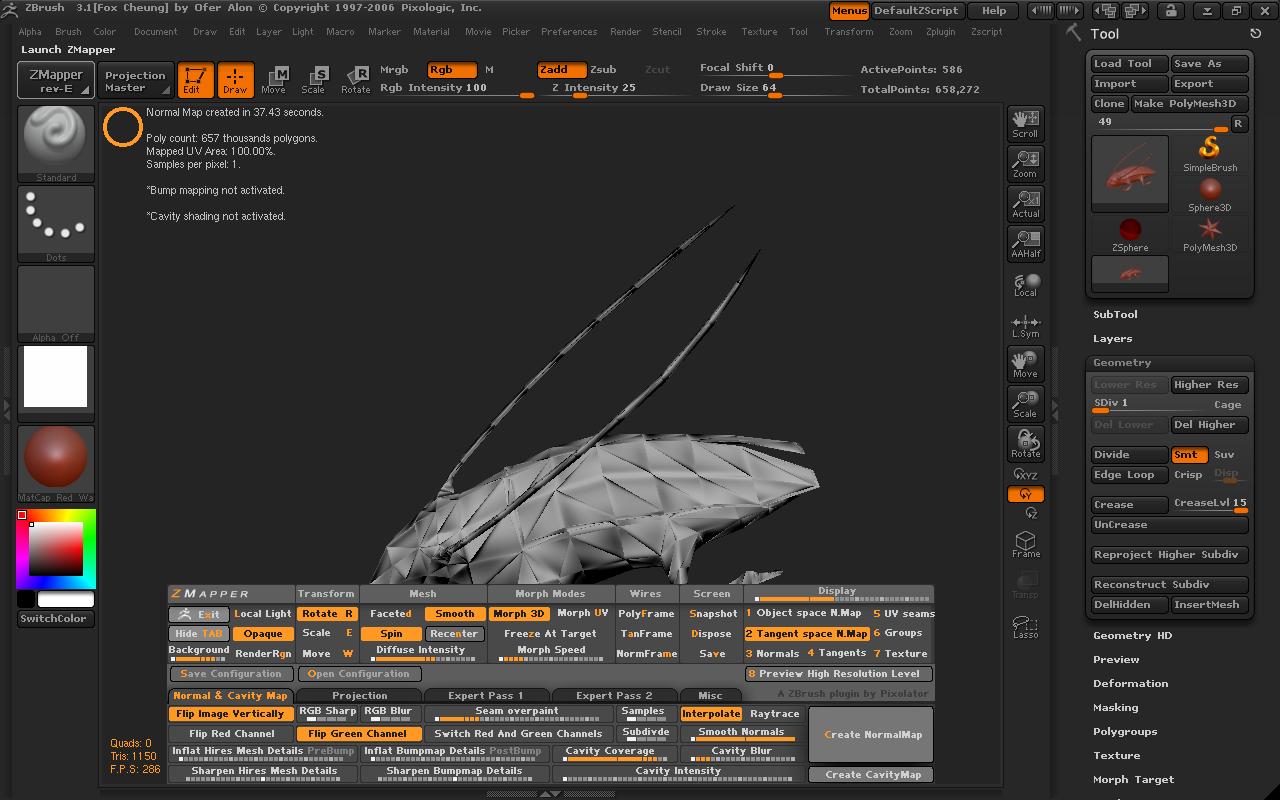Viewport: 1280px width, 800px height.
Task: Select the Rotate transform icon in top shelf
Action: (355, 80)
